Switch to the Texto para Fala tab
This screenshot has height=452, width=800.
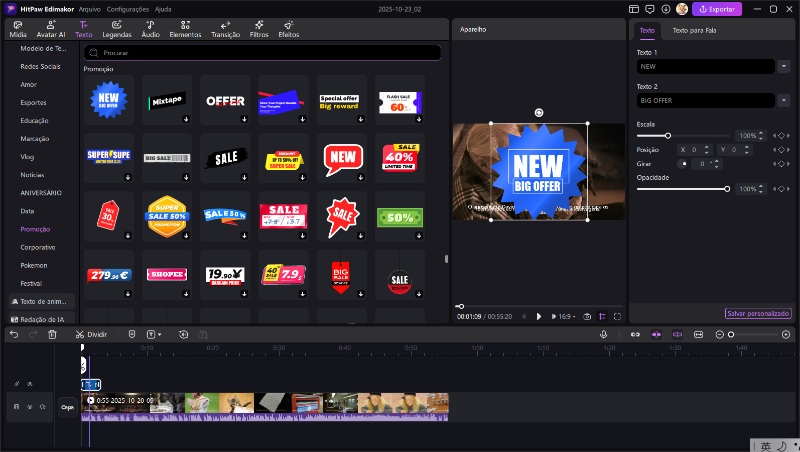pyautogui.click(x=693, y=31)
